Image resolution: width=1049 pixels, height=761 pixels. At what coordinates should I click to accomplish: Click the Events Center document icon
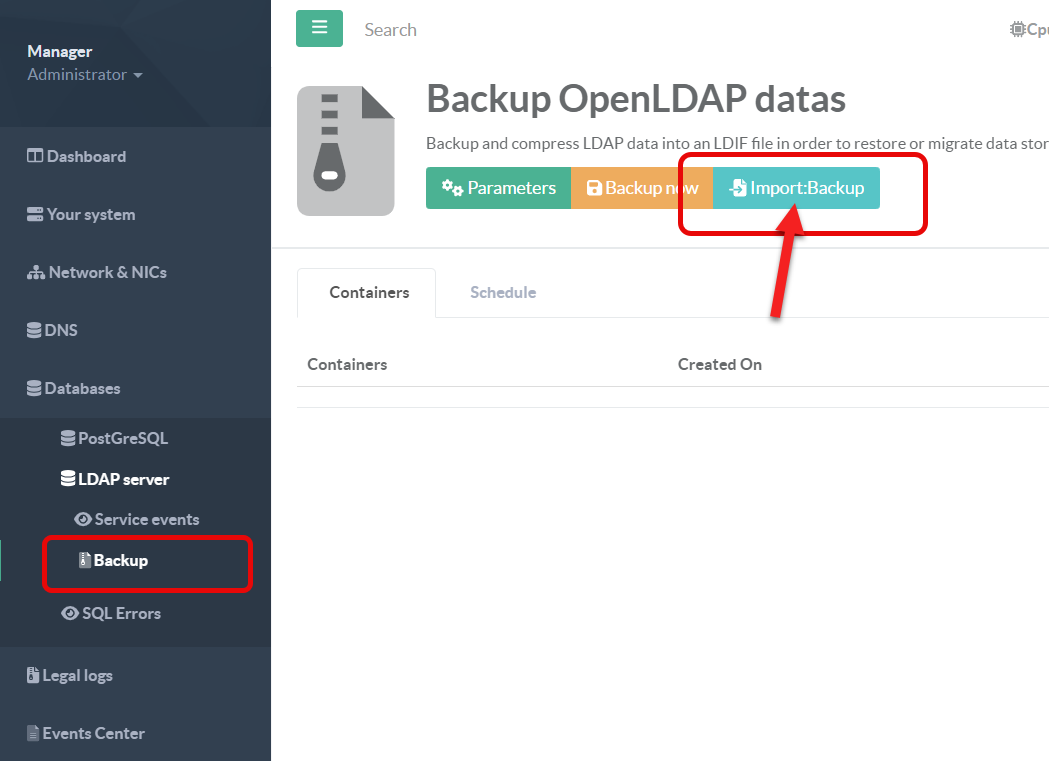point(33,734)
